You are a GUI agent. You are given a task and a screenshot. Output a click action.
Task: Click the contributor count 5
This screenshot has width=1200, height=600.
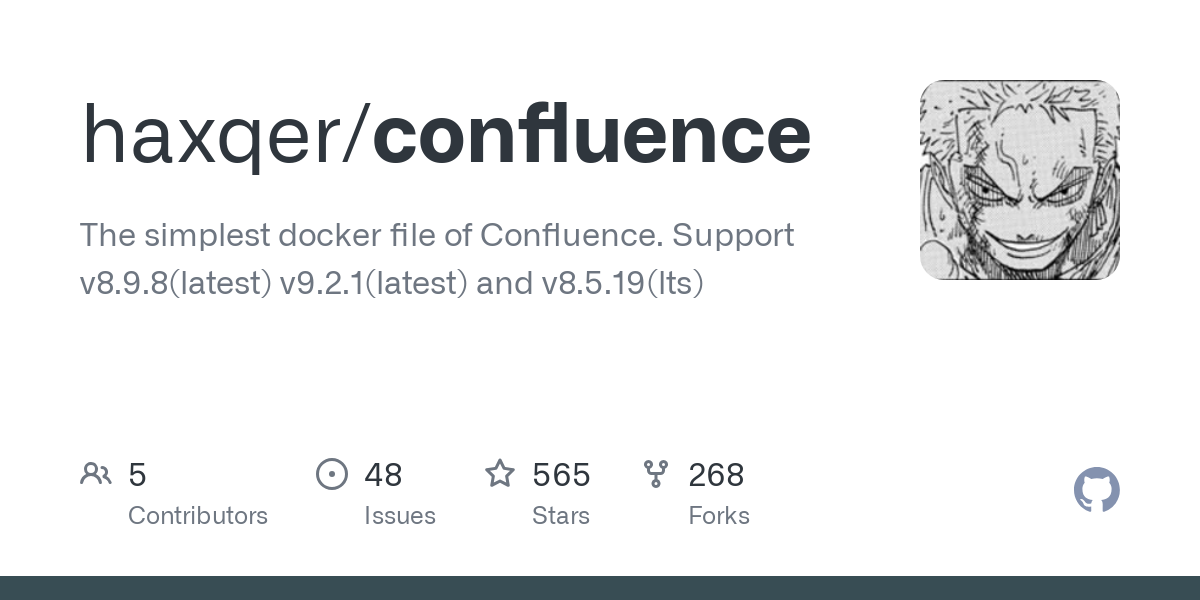[138, 475]
